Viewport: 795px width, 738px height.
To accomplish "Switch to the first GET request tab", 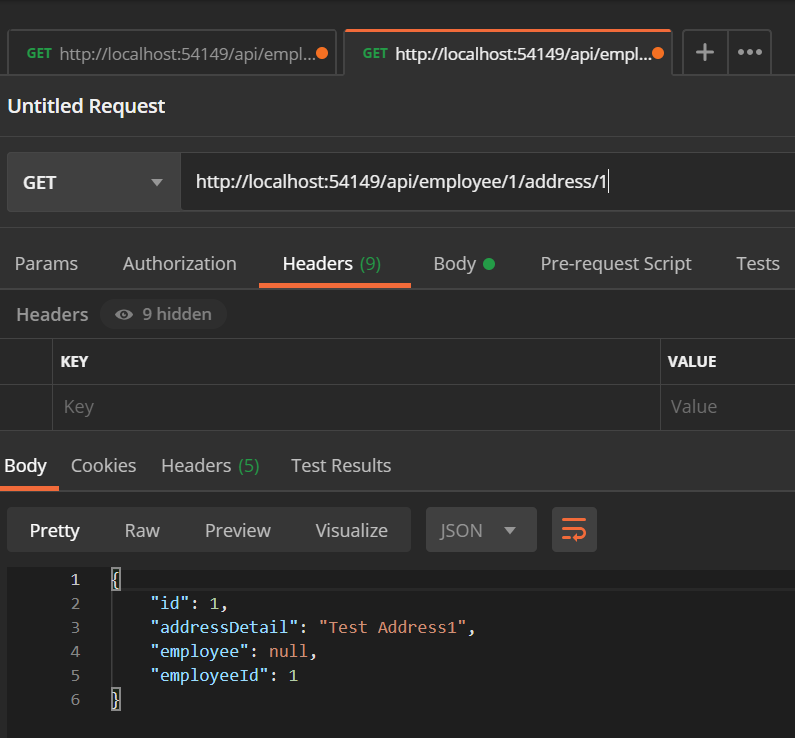I will point(172,53).
